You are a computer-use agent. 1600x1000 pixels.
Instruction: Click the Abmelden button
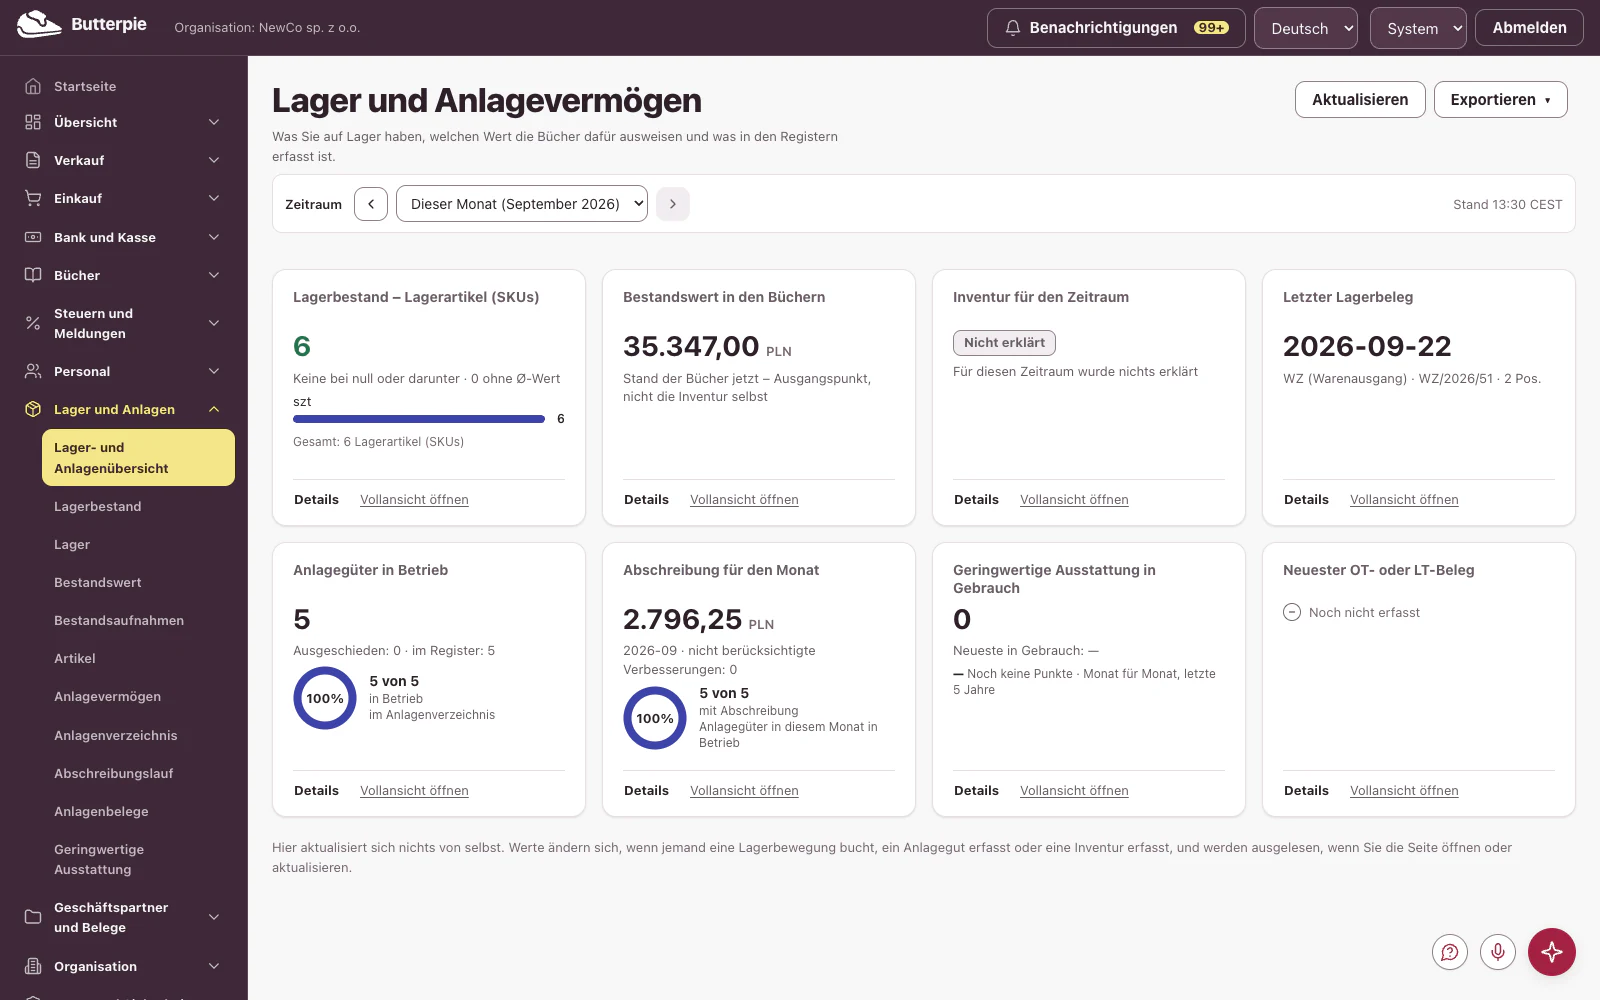[x=1529, y=28]
